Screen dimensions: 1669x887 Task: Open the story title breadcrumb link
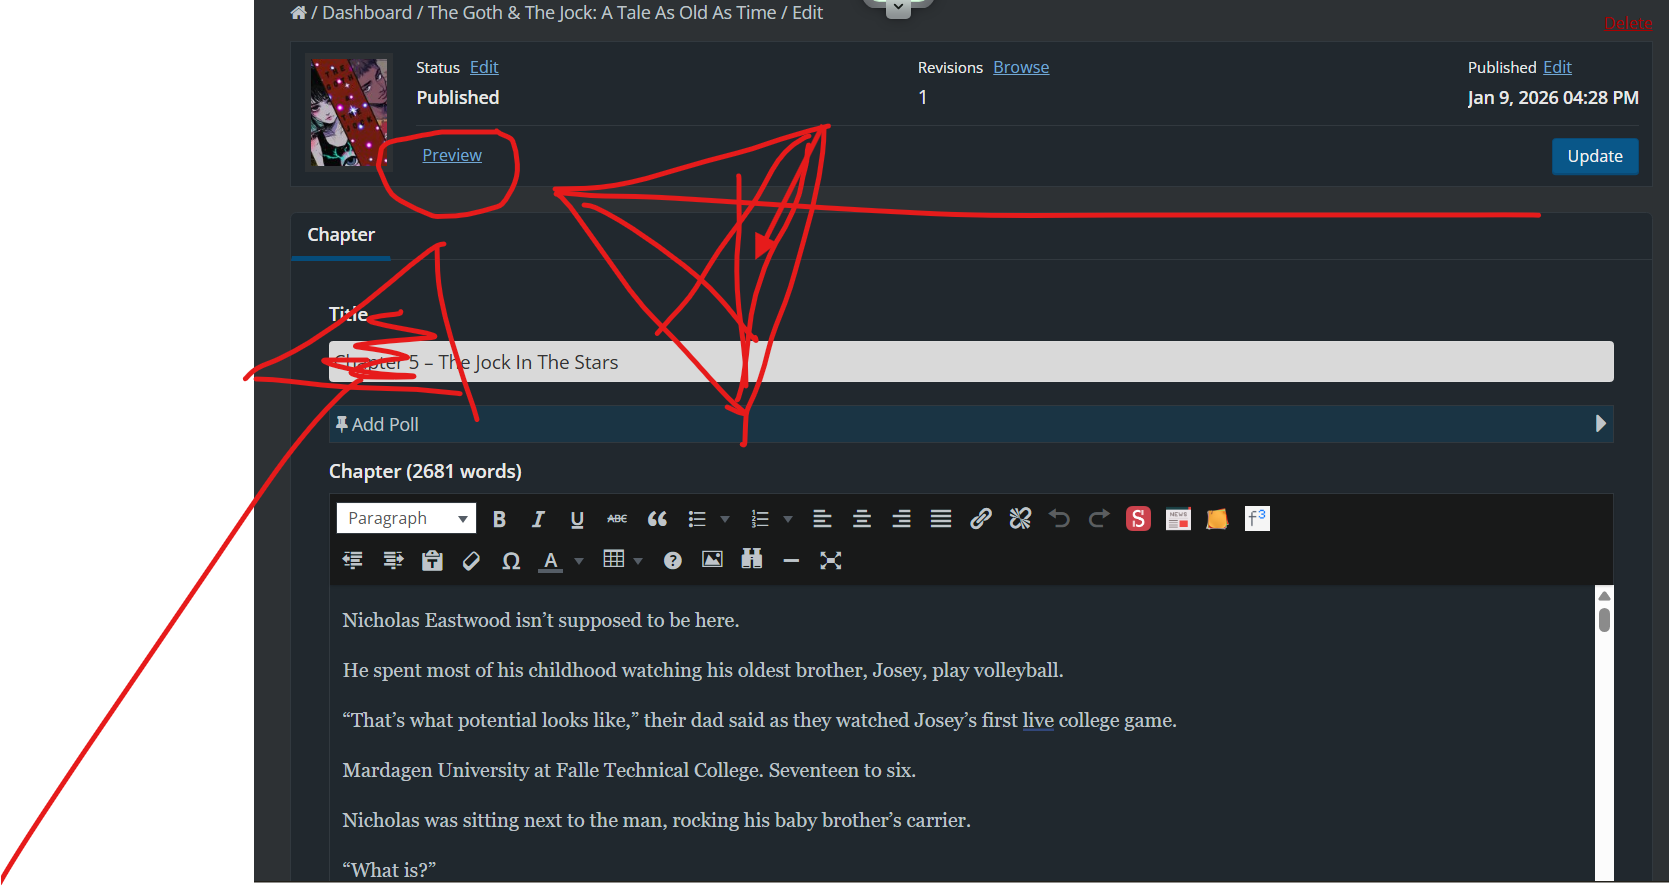602,12
